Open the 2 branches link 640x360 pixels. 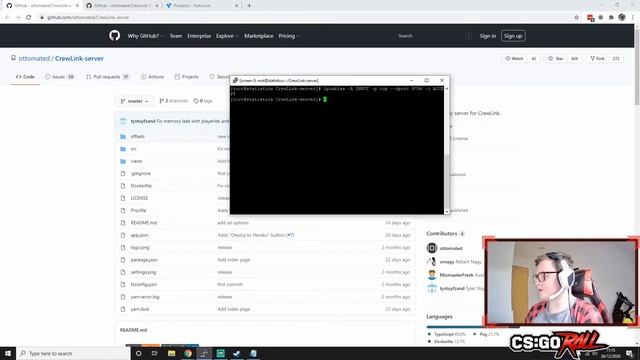173,101
